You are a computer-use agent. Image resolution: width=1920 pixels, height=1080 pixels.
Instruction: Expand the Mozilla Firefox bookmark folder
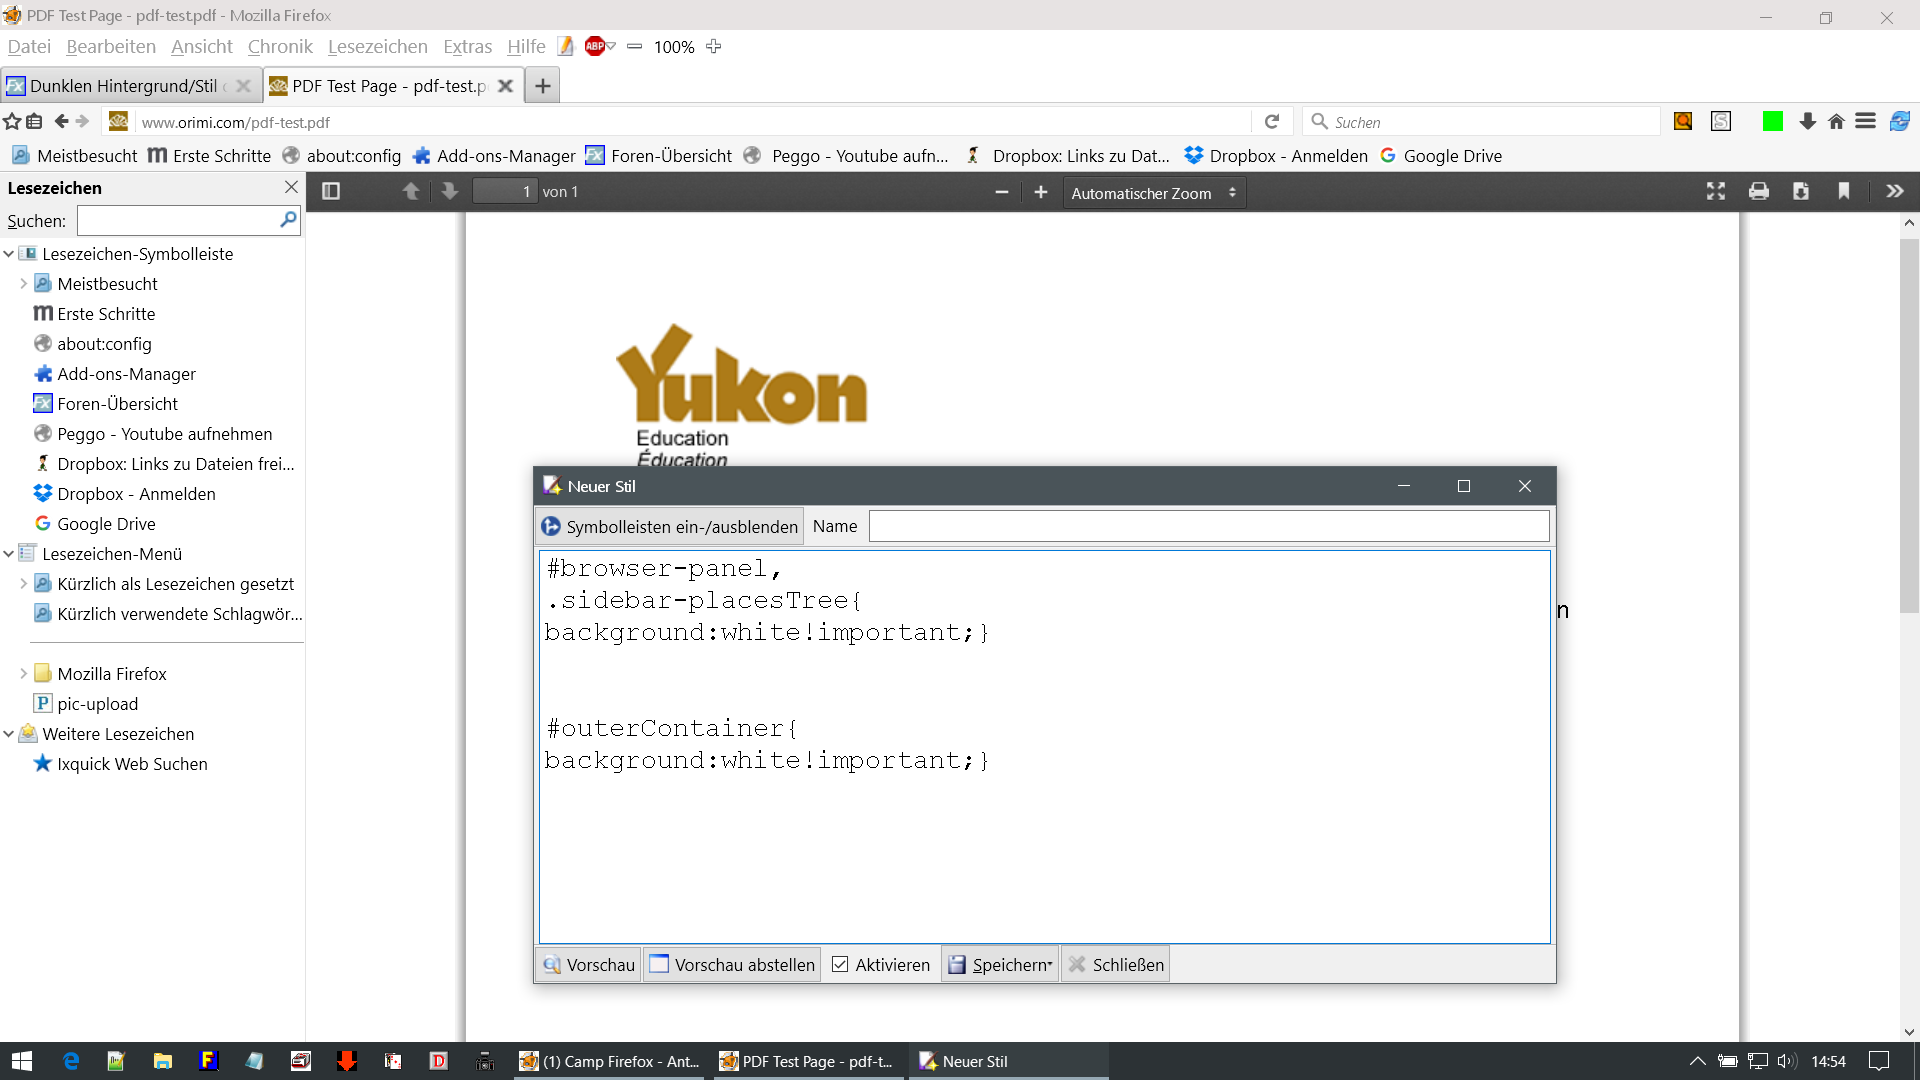(x=23, y=674)
